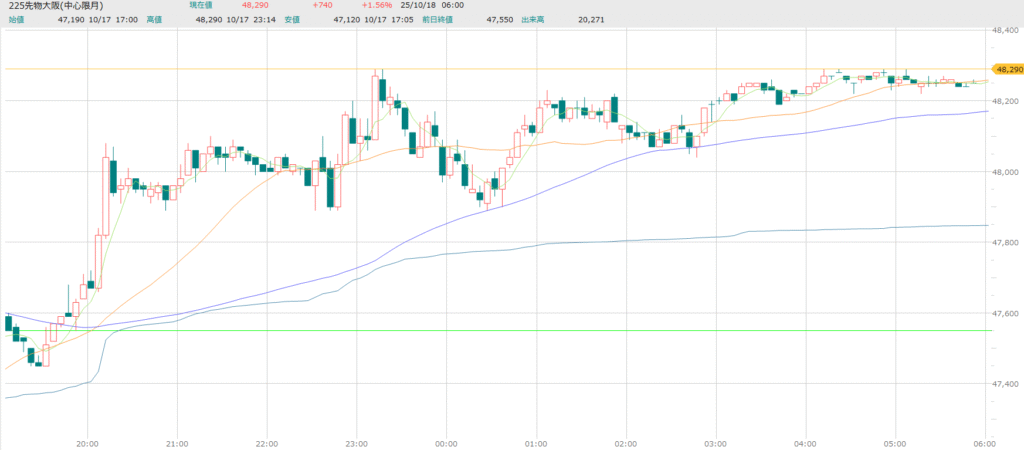Click the 現在値 label in the header

coord(203,6)
